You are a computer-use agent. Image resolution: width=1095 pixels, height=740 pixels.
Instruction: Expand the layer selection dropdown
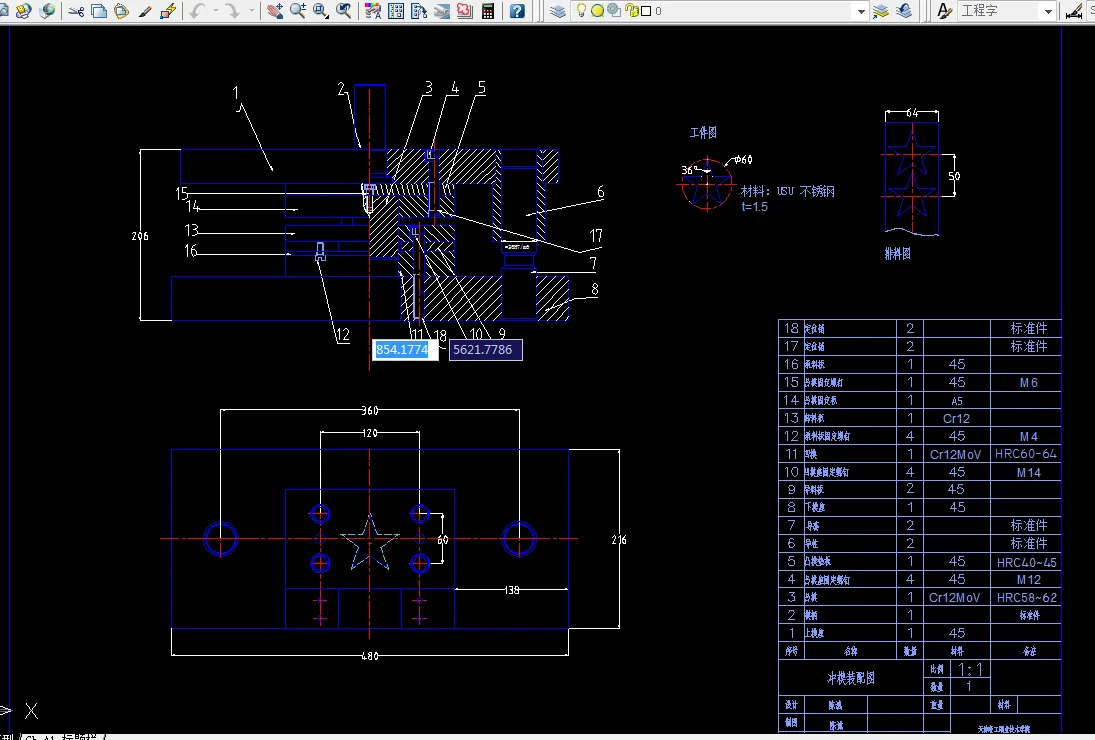[860, 12]
